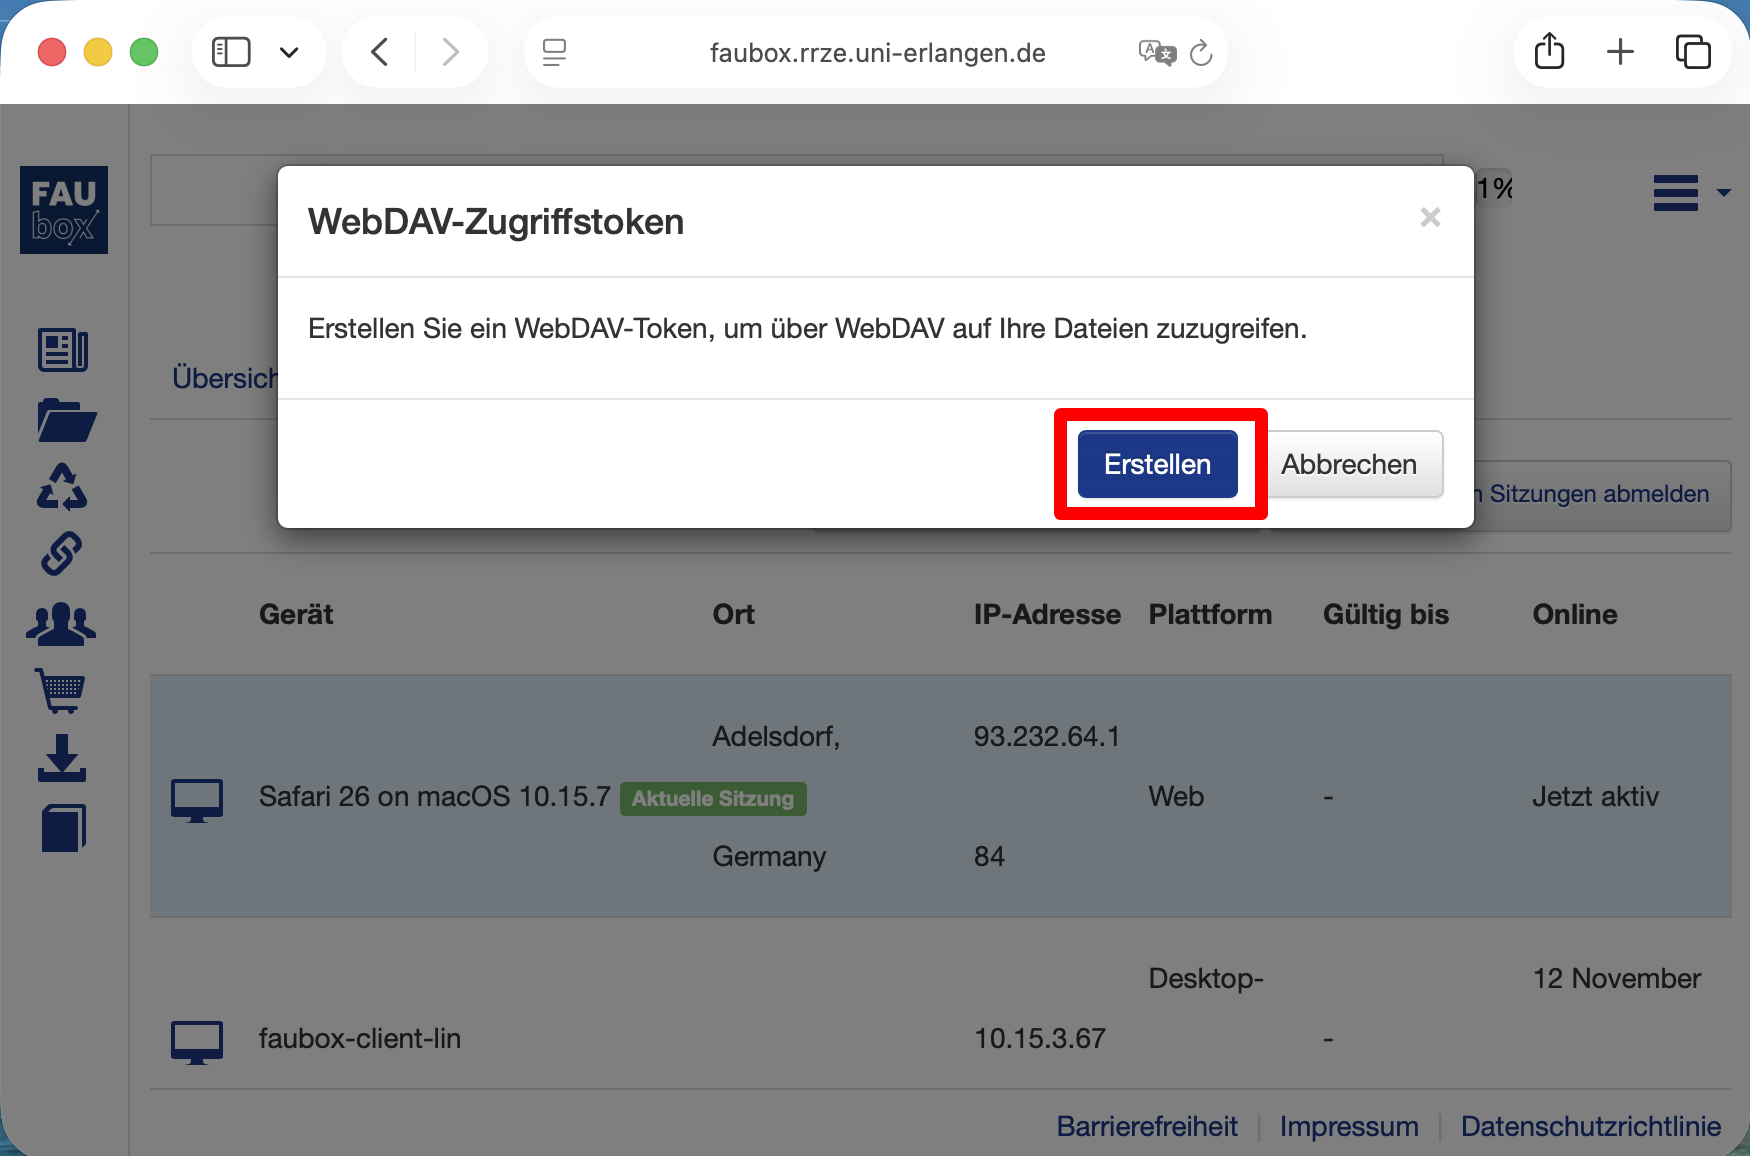Image resolution: width=1750 pixels, height=1156 pixels.
Task: Click the FAUbox logo
Action: 64,210
